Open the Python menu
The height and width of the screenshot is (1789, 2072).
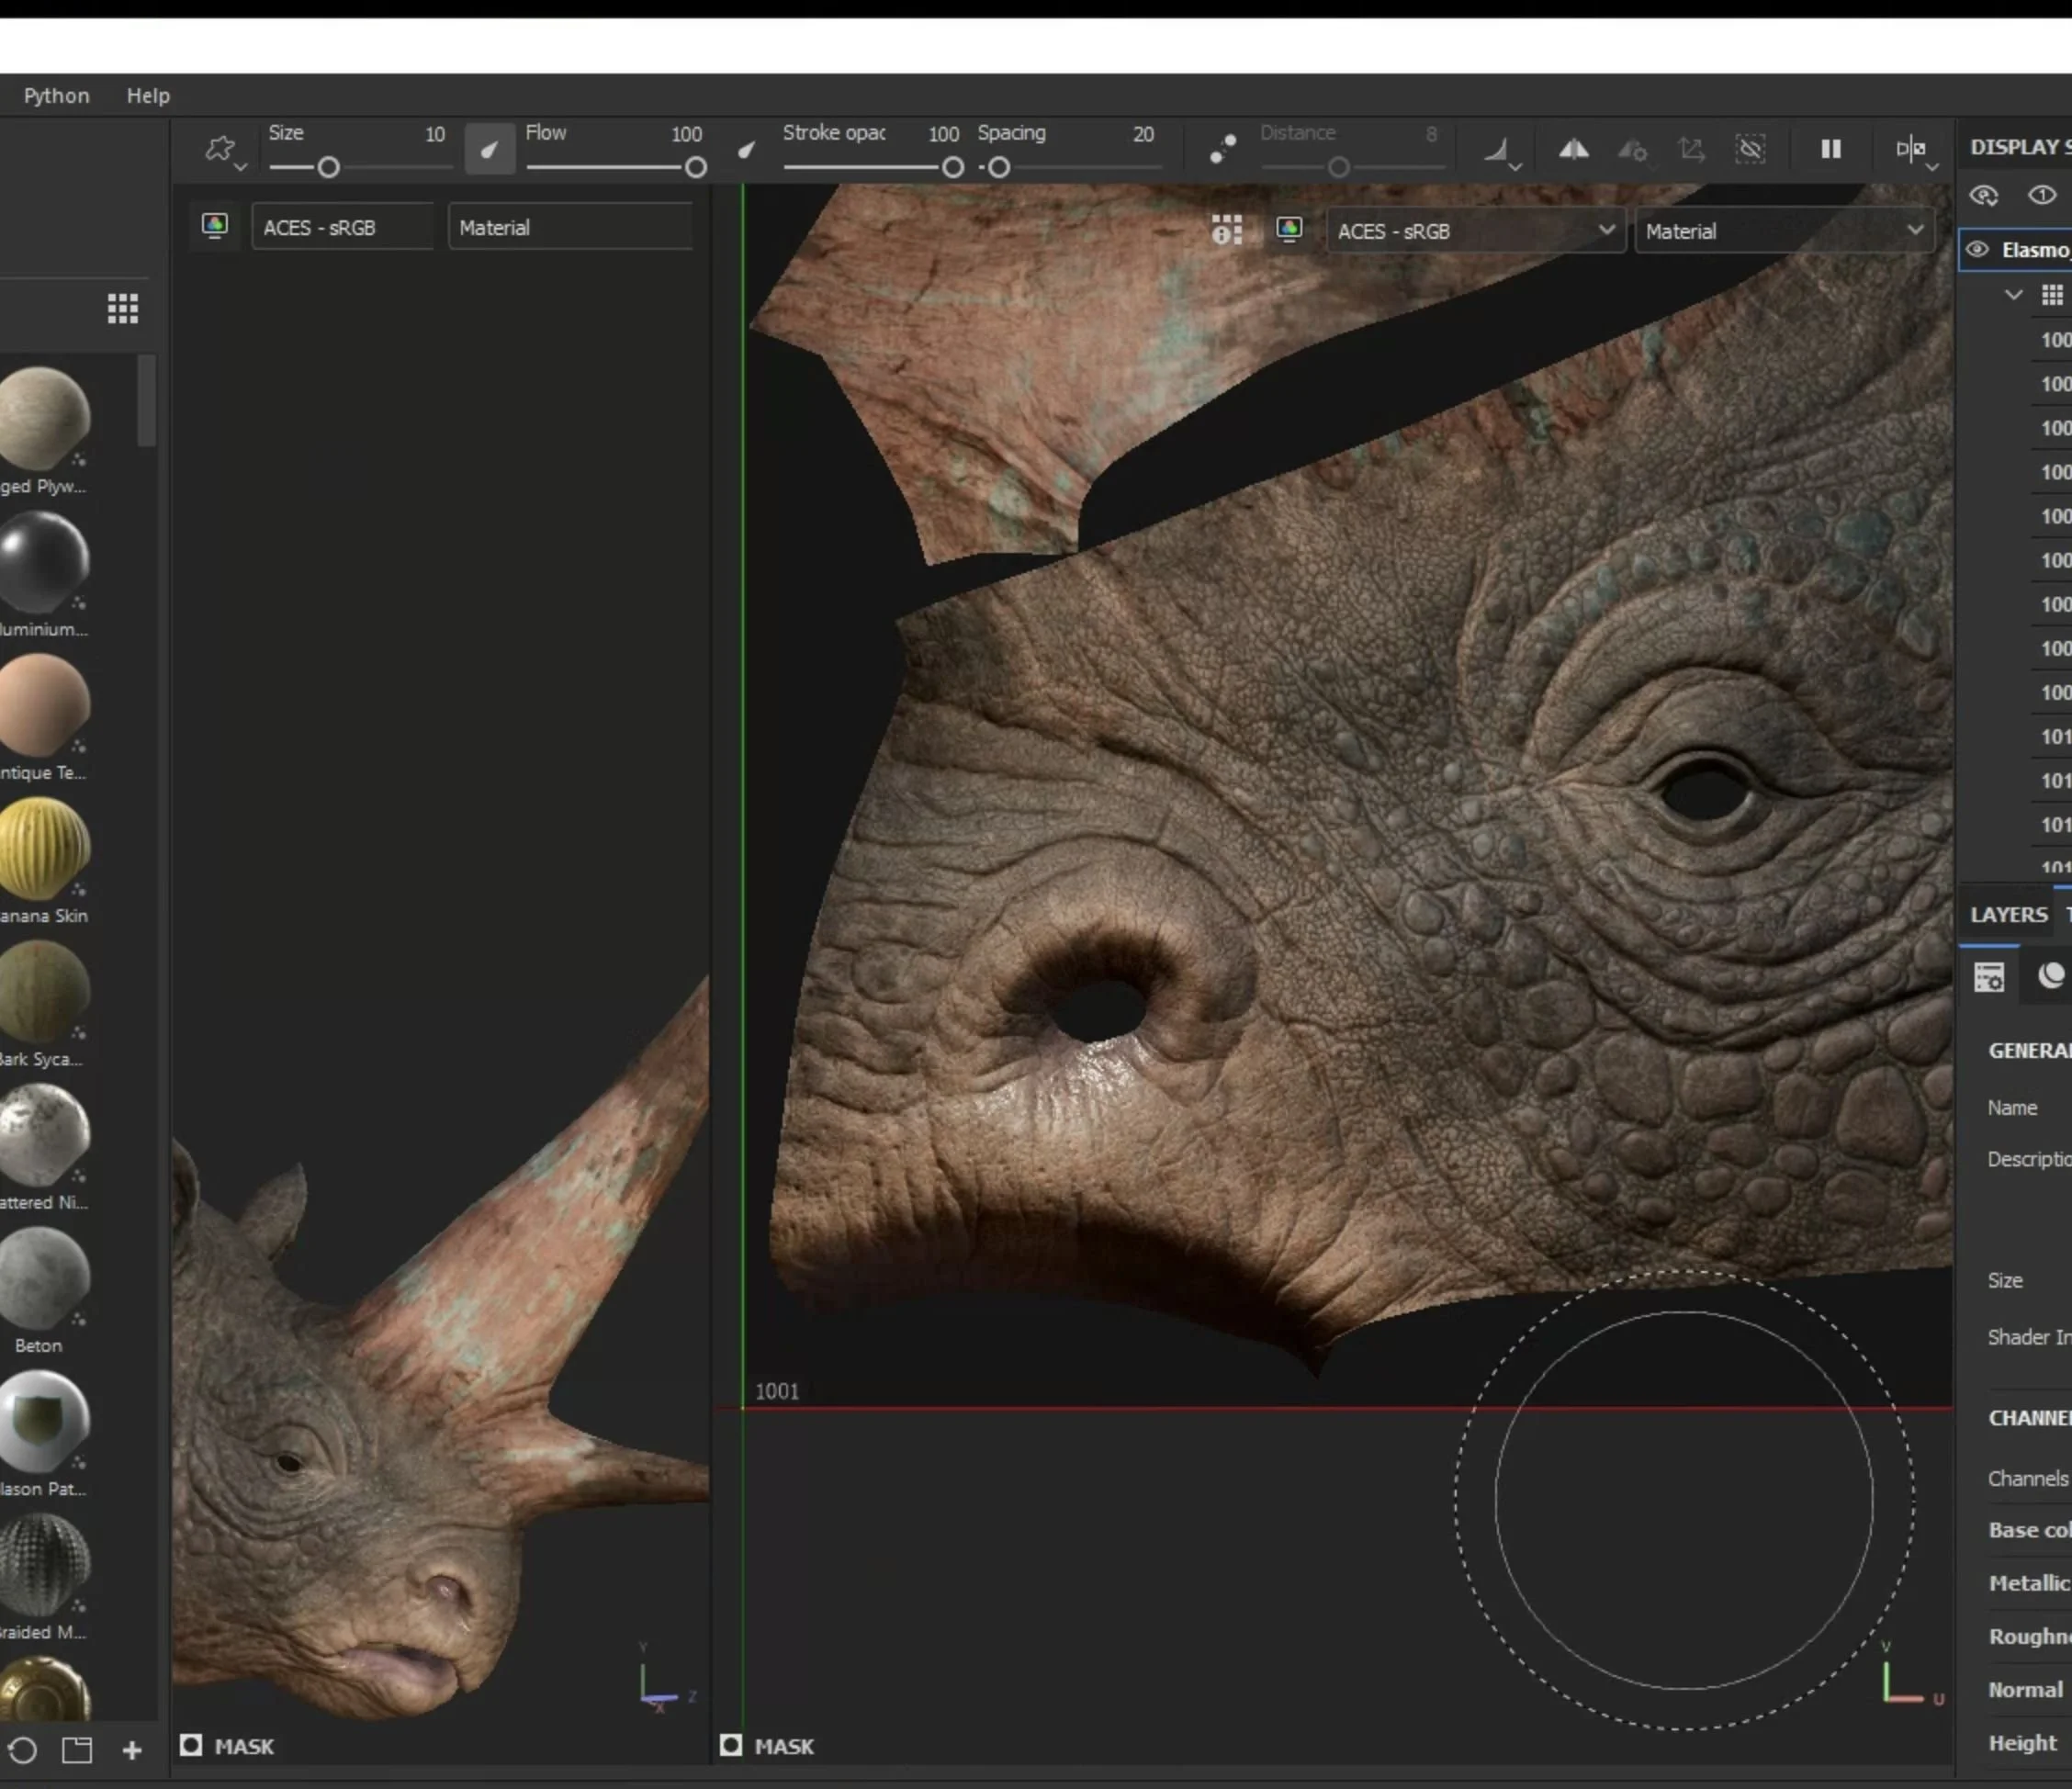(56, 96)
